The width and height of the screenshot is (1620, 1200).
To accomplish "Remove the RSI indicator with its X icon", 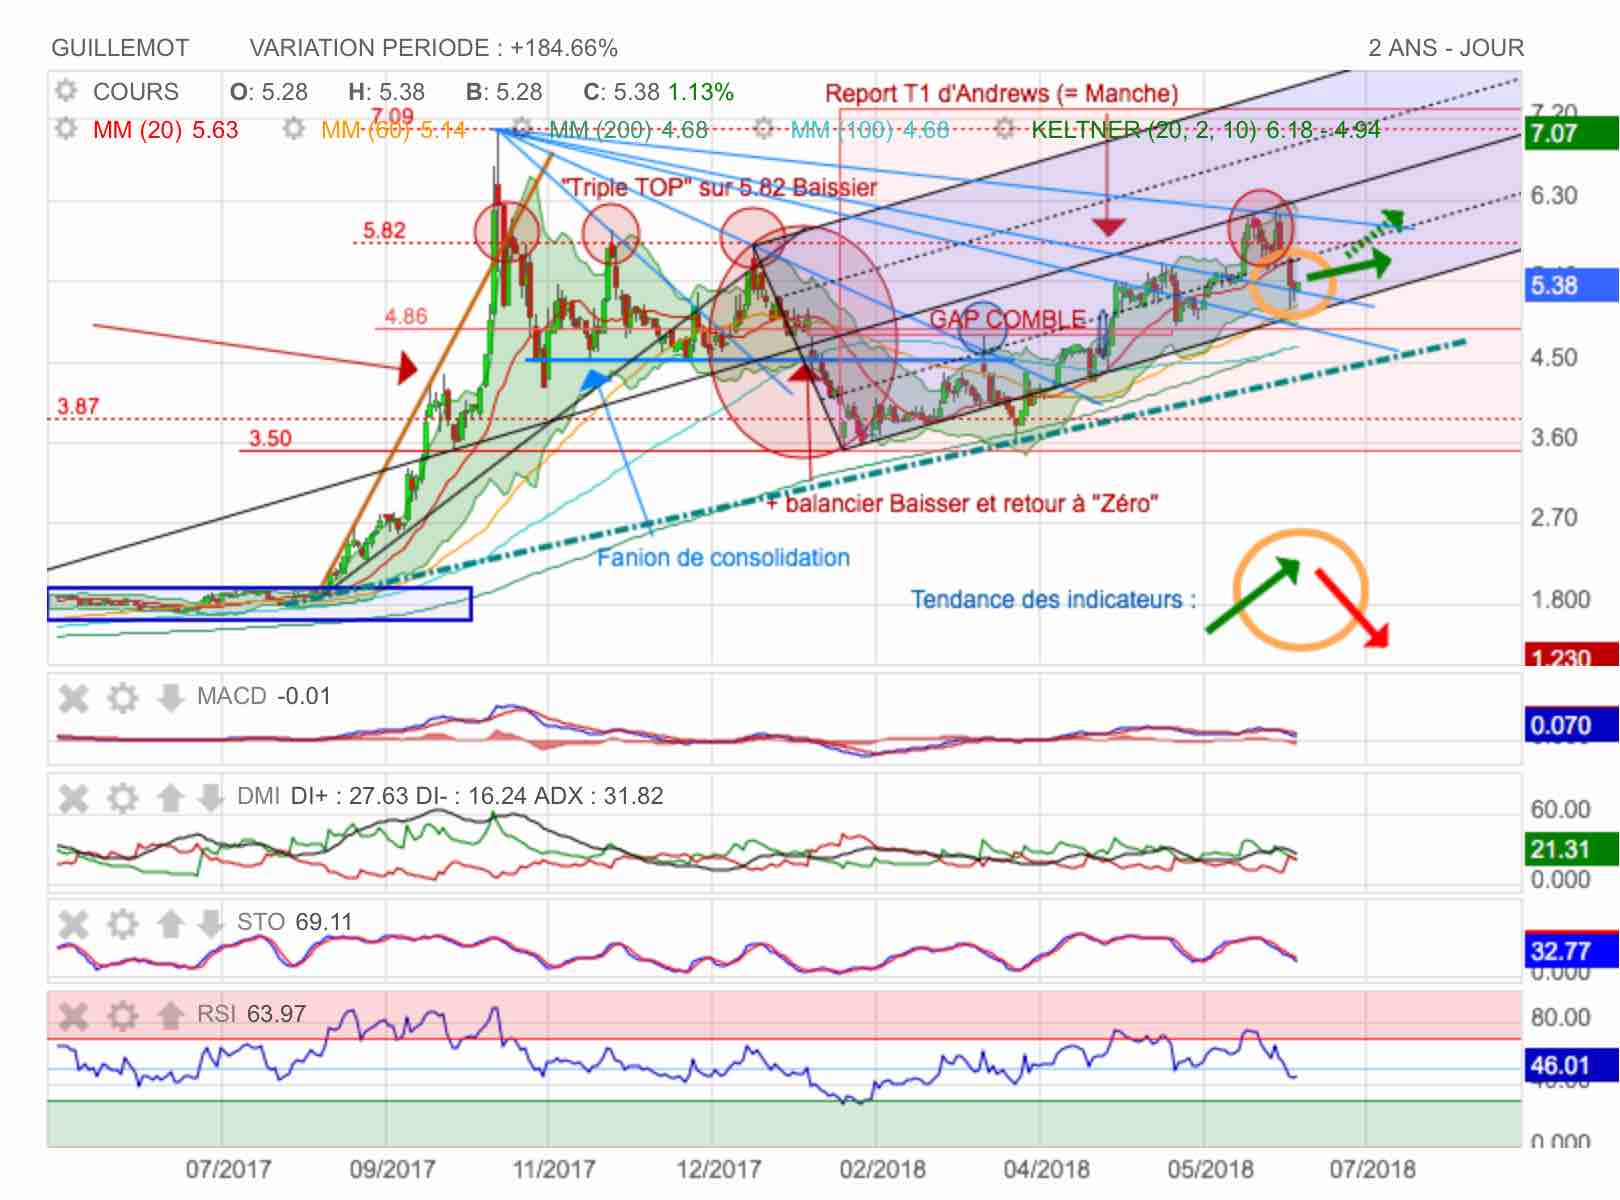I will coord(74,1016).
